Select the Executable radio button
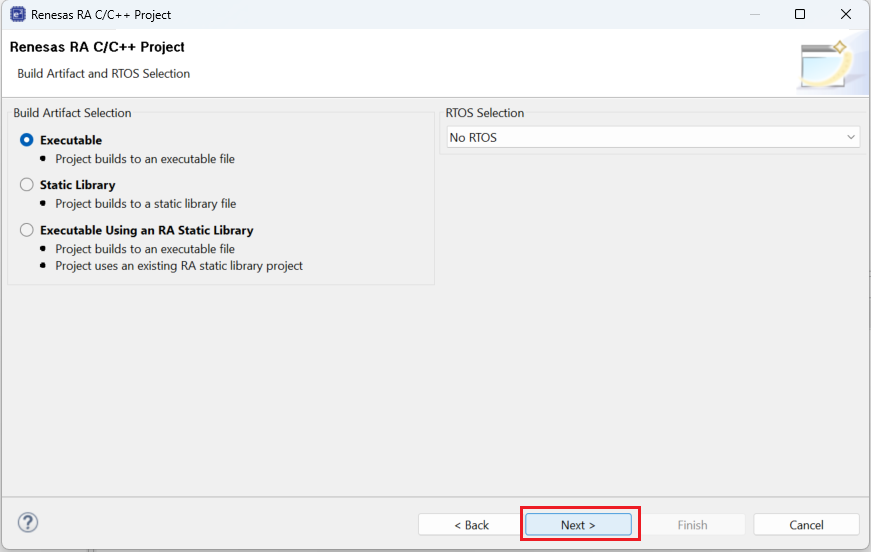 pyautogui.click(x=26, y=140)
